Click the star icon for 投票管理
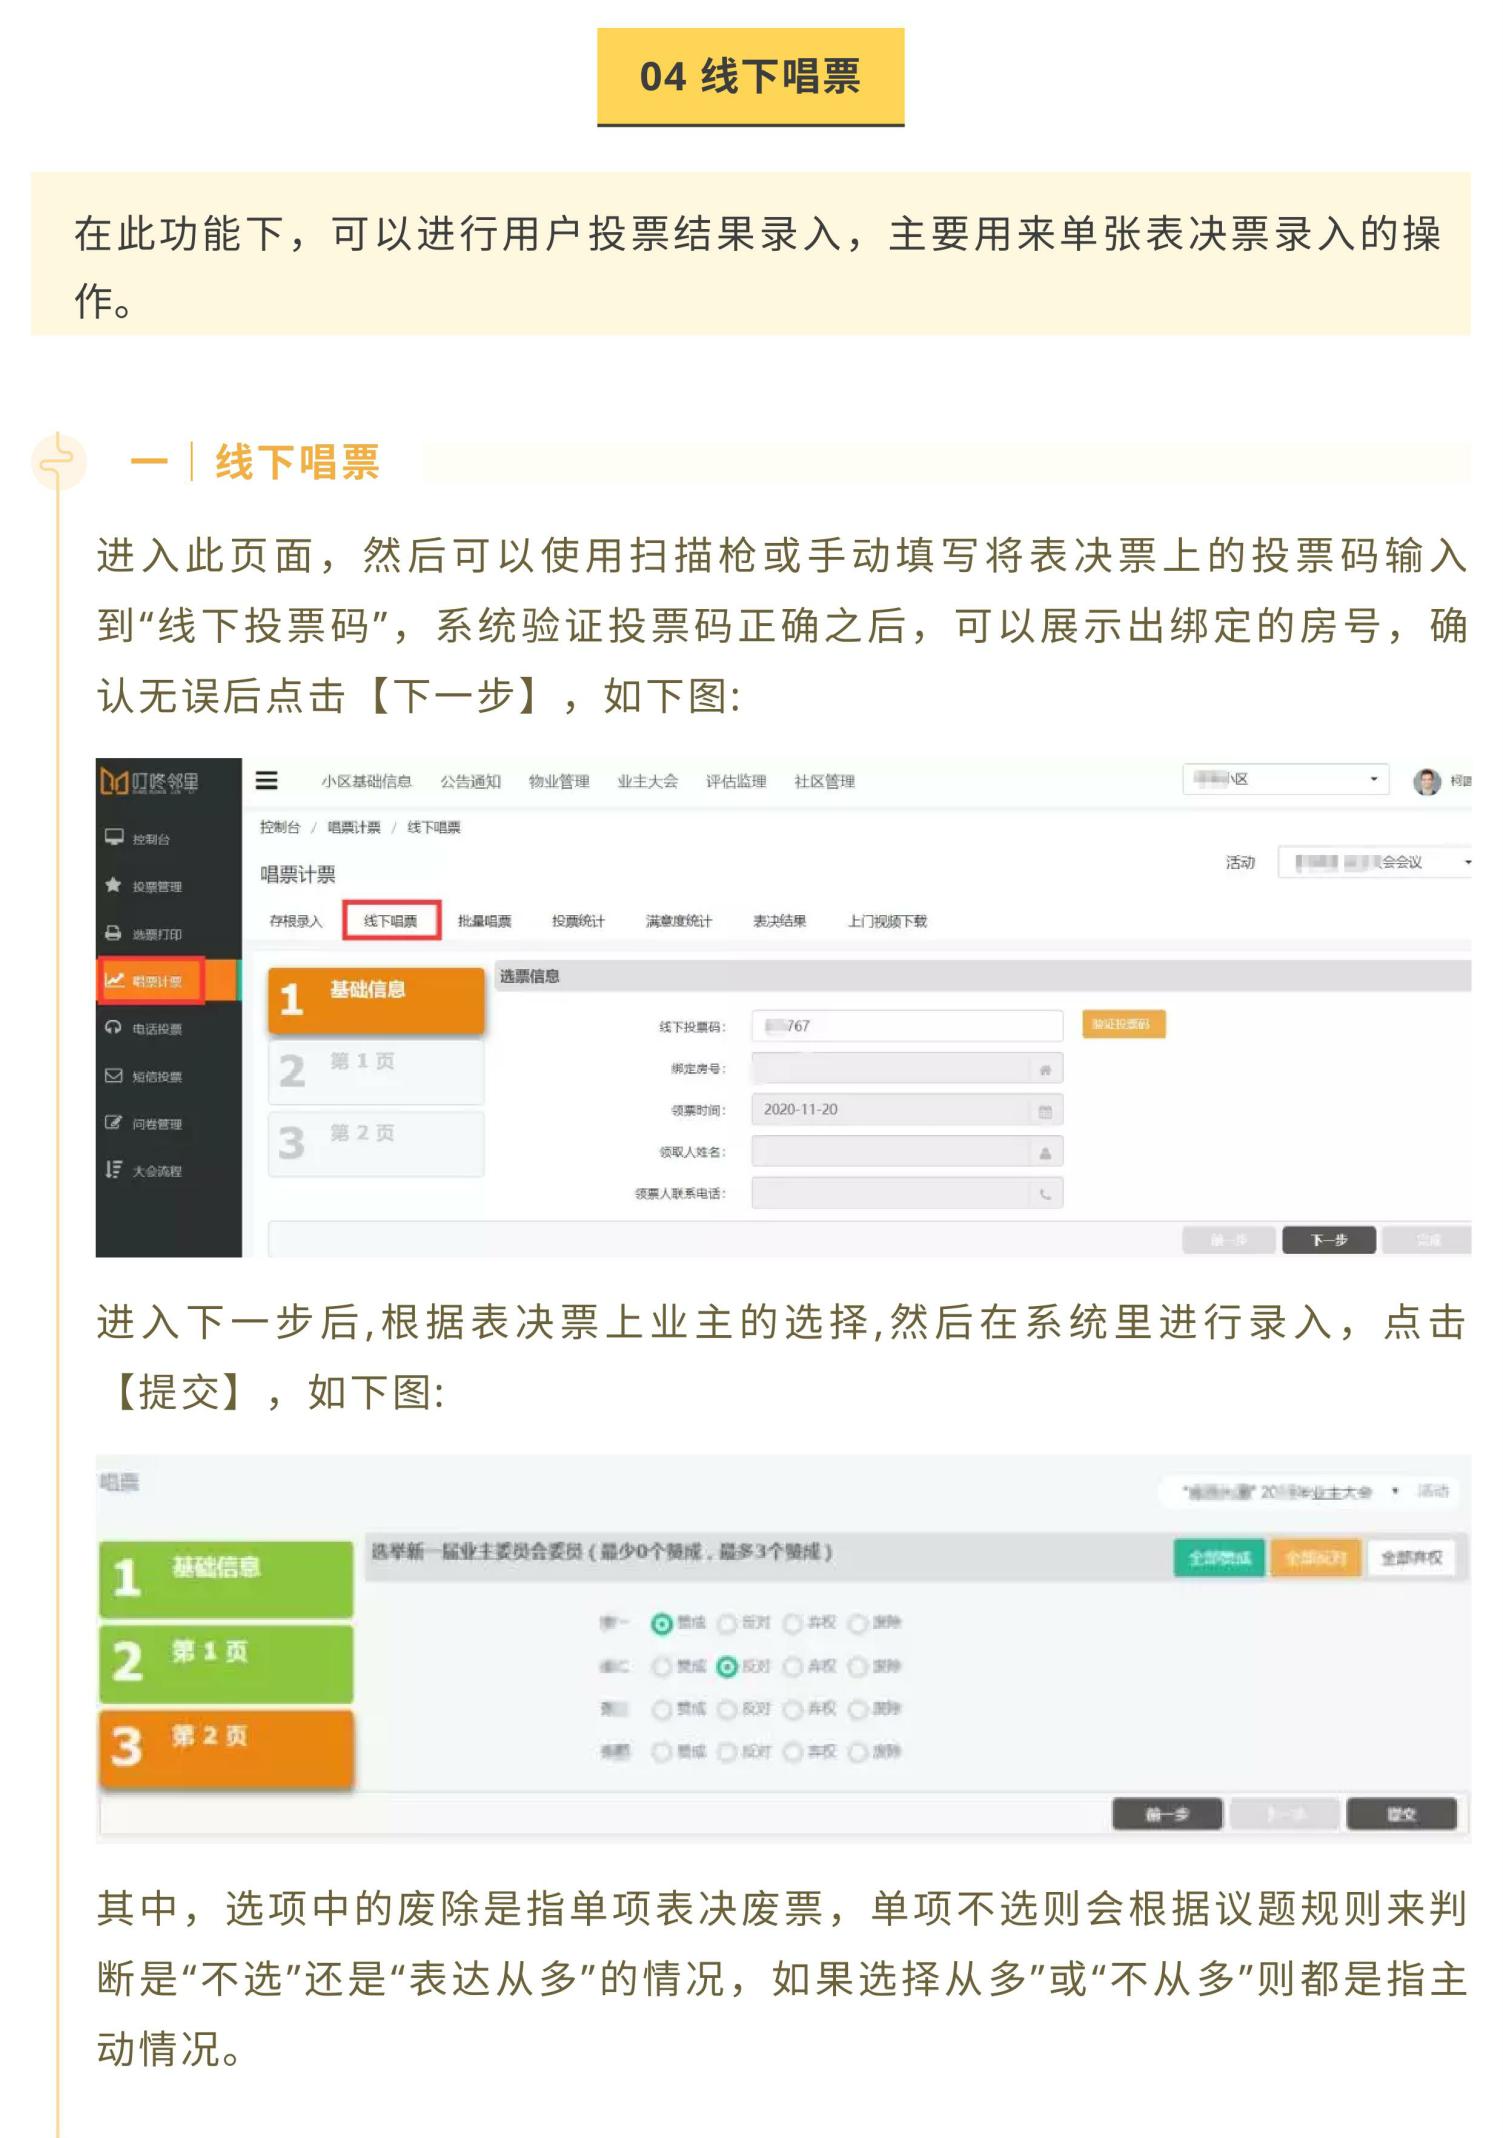 (114, 885)
